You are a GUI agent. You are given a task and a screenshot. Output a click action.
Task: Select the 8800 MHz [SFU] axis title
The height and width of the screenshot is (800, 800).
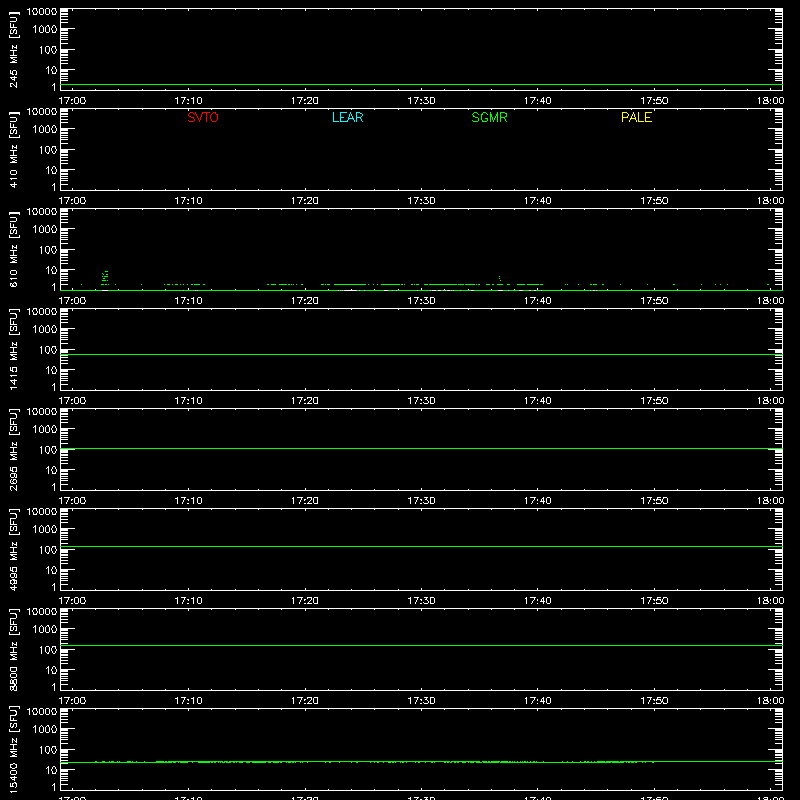coord(13,649)
